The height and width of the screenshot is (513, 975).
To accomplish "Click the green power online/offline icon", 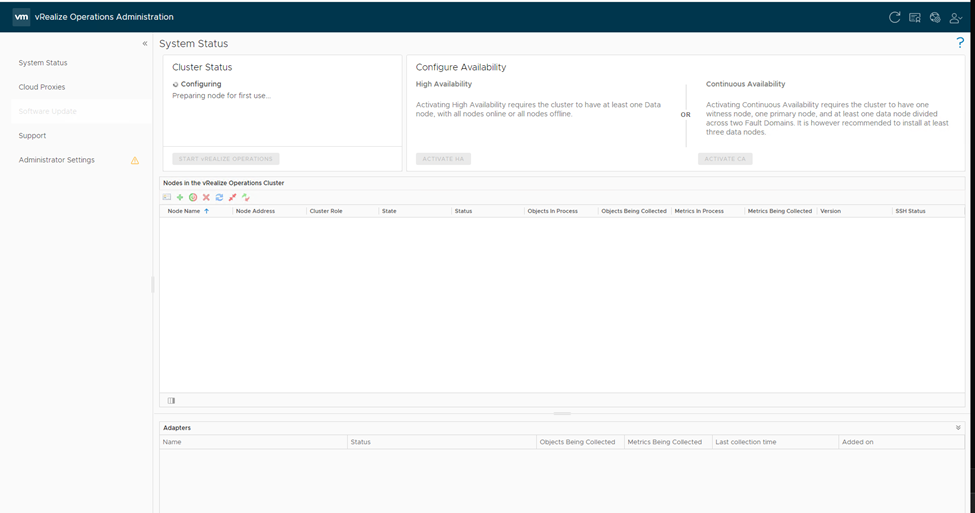I will coord(193,197).
